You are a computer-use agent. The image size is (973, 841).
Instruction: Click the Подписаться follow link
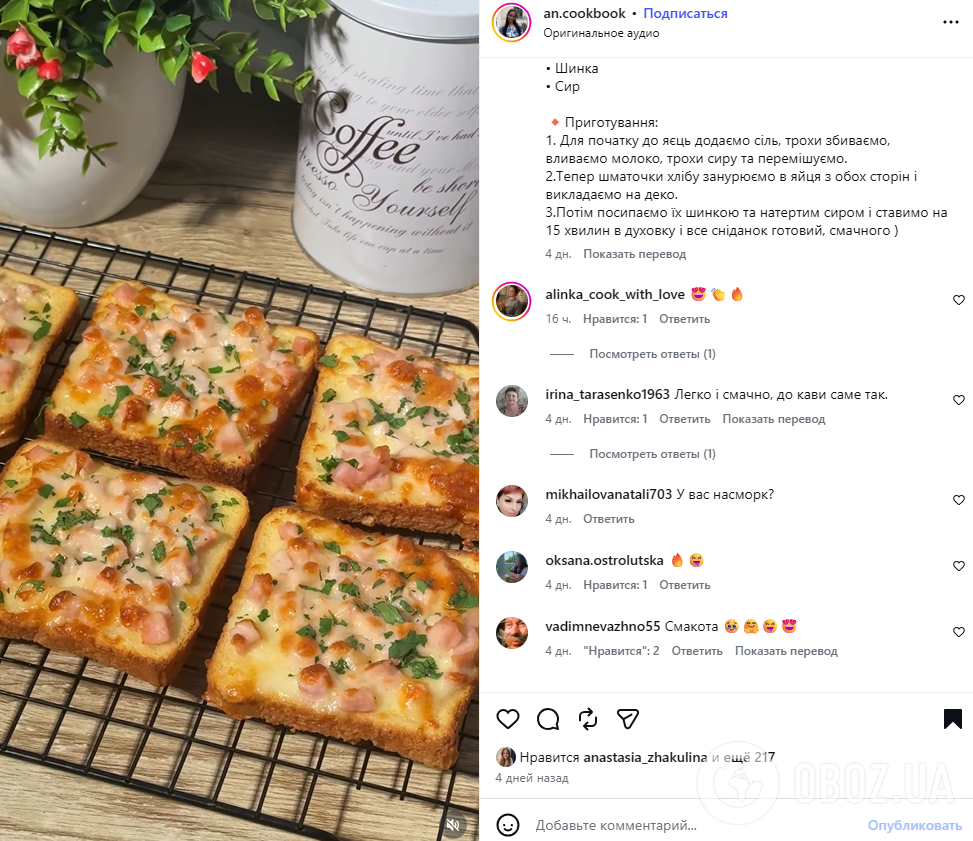click(685, 14)
